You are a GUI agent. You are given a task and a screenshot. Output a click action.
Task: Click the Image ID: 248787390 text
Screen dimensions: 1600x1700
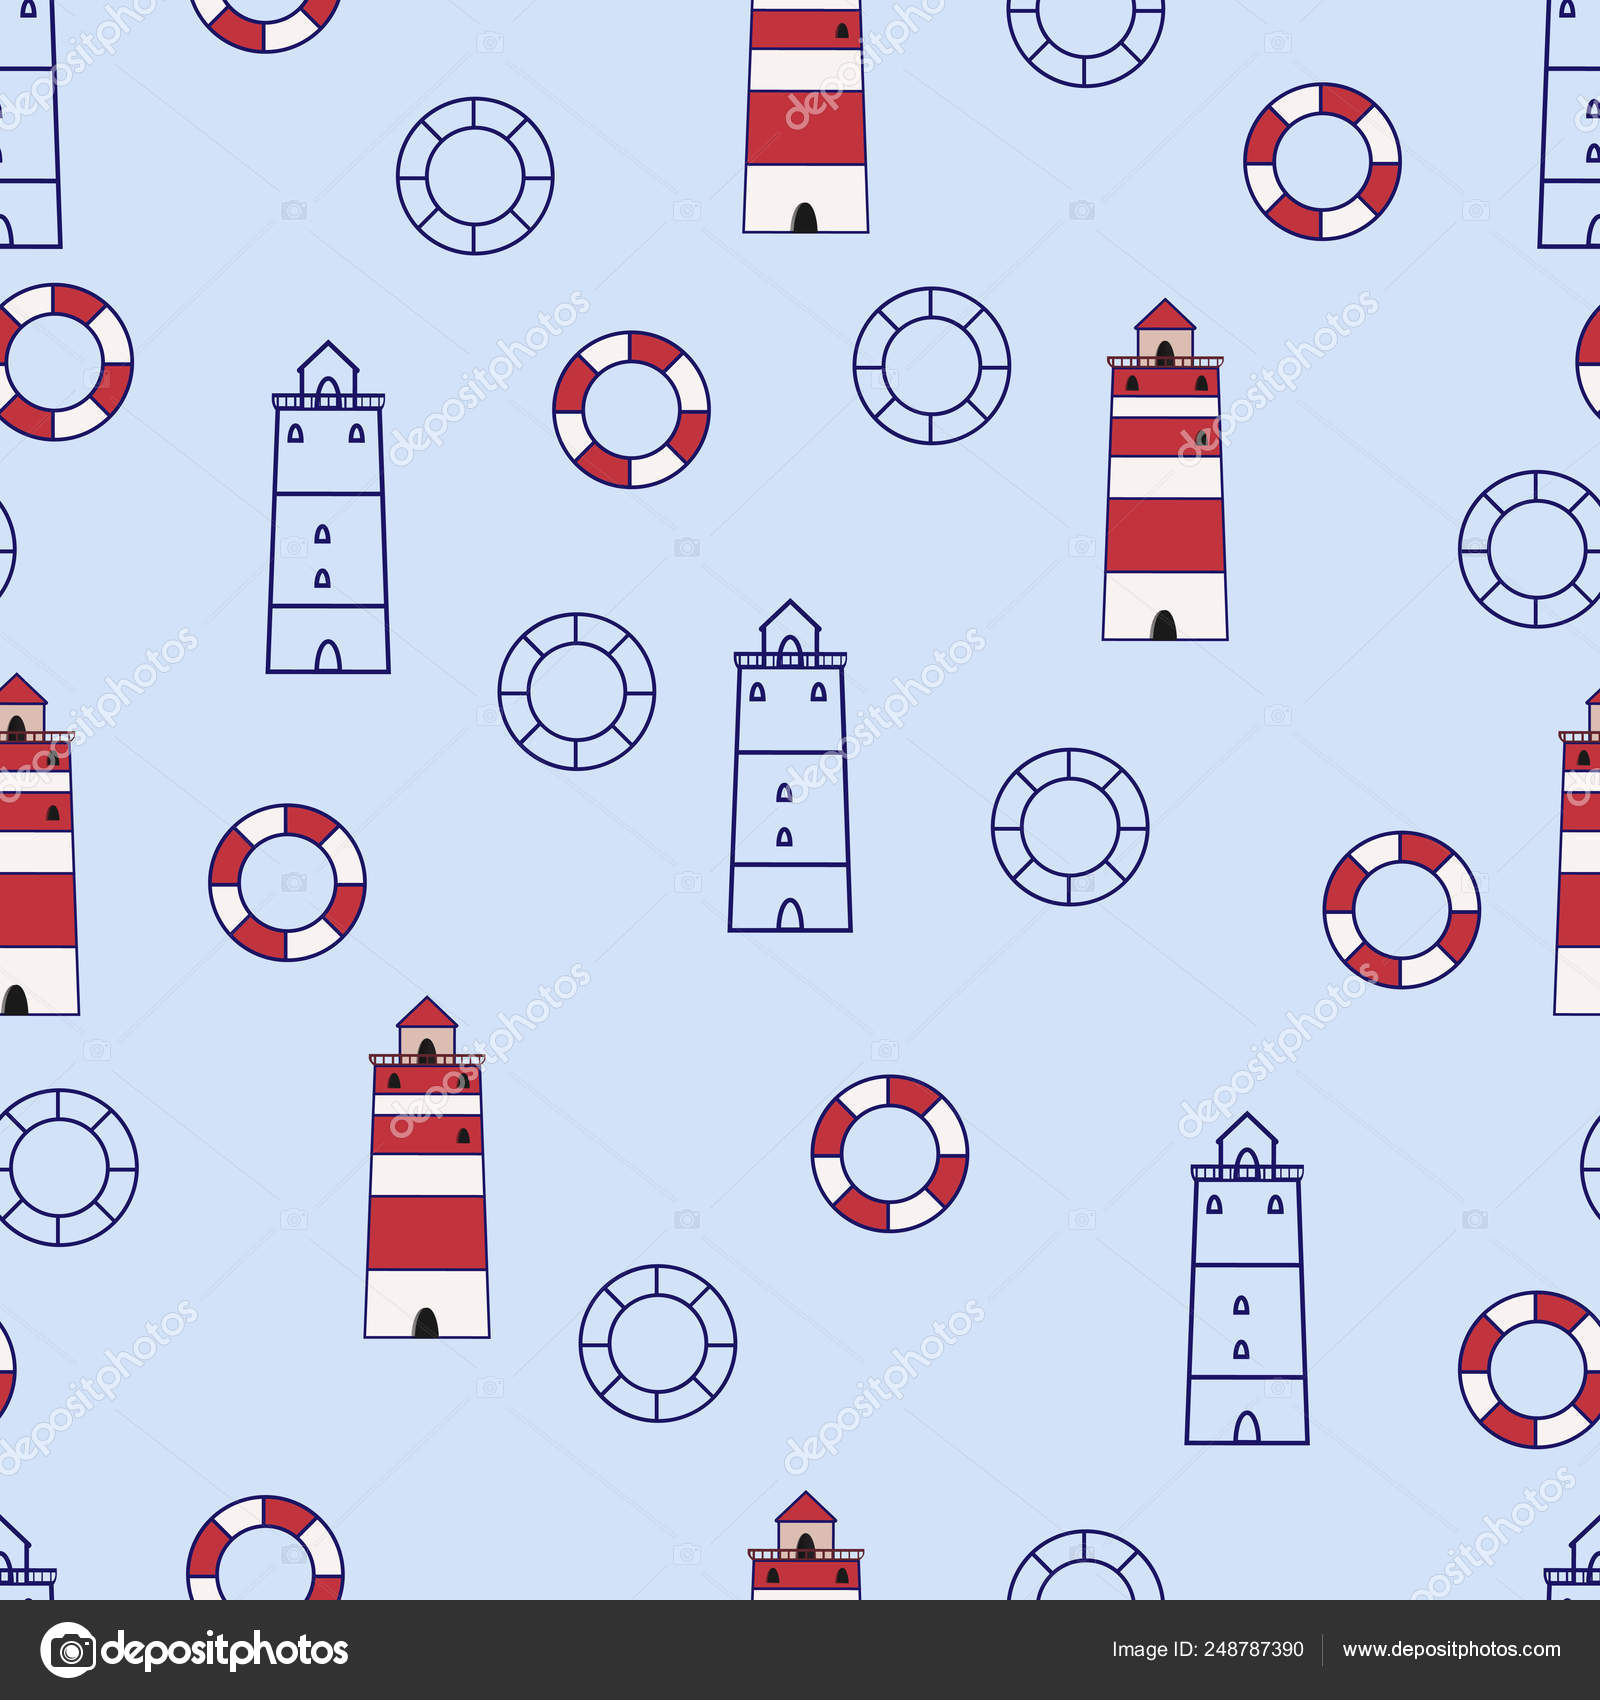[x=1207, y=1650]
